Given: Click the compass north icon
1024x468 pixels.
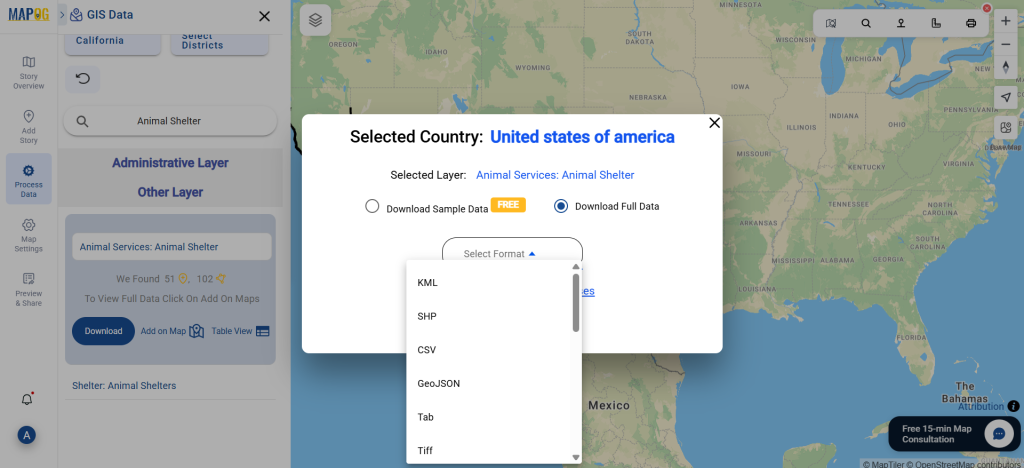Looking at the screenshot, I should [1006, 67].
